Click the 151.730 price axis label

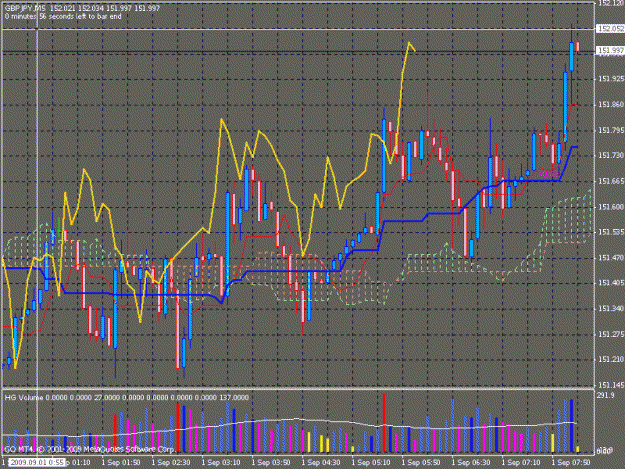click(611, 155)
